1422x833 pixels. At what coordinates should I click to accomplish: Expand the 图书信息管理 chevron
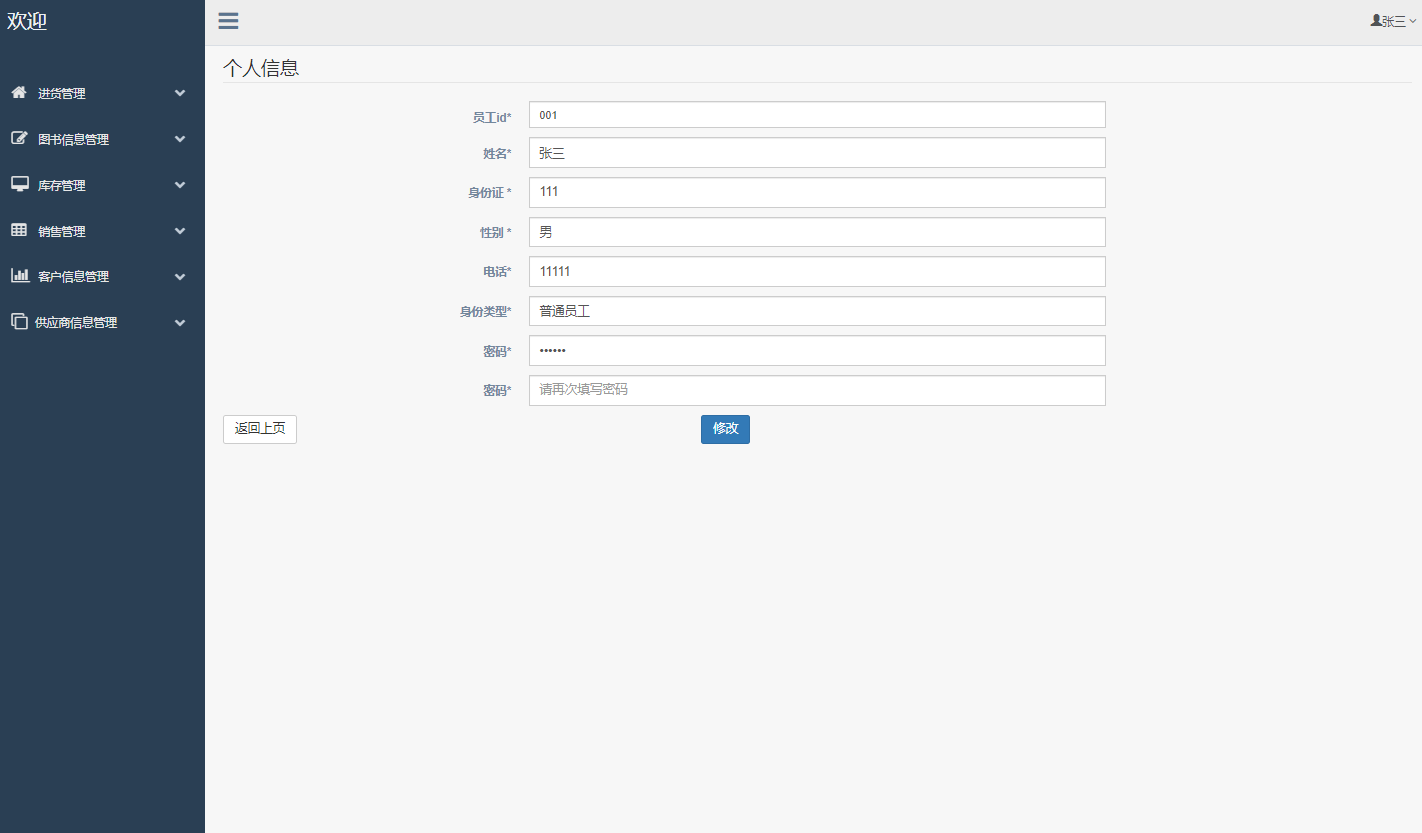click(180, 139)
